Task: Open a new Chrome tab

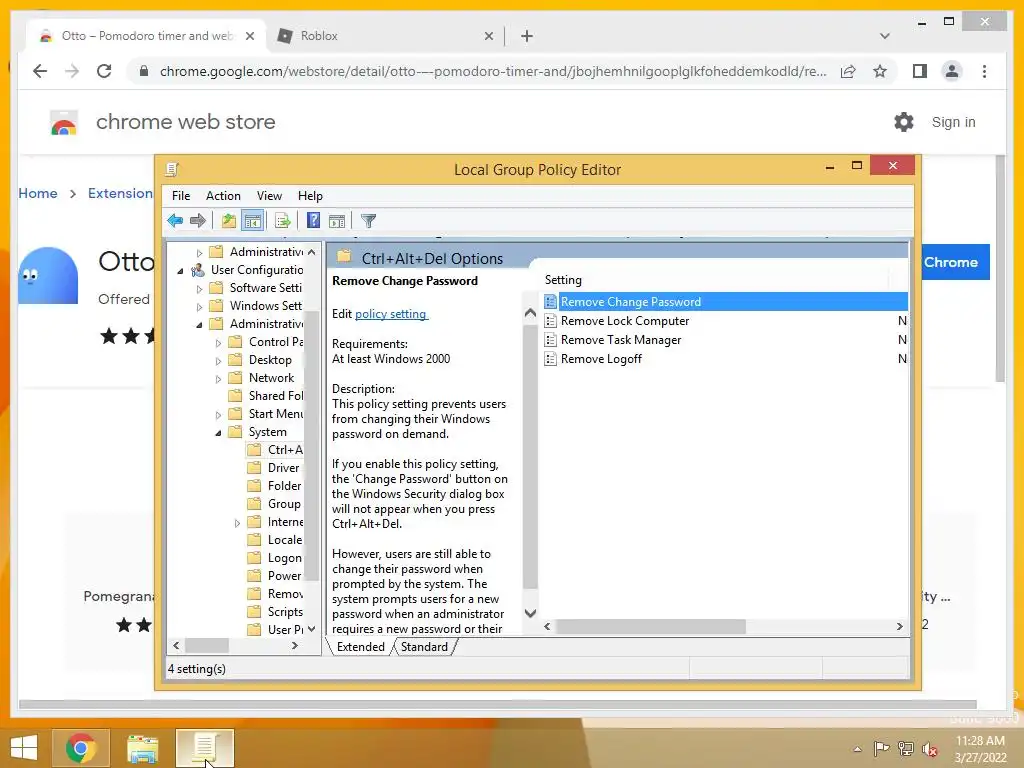Action: click(526, 36)
